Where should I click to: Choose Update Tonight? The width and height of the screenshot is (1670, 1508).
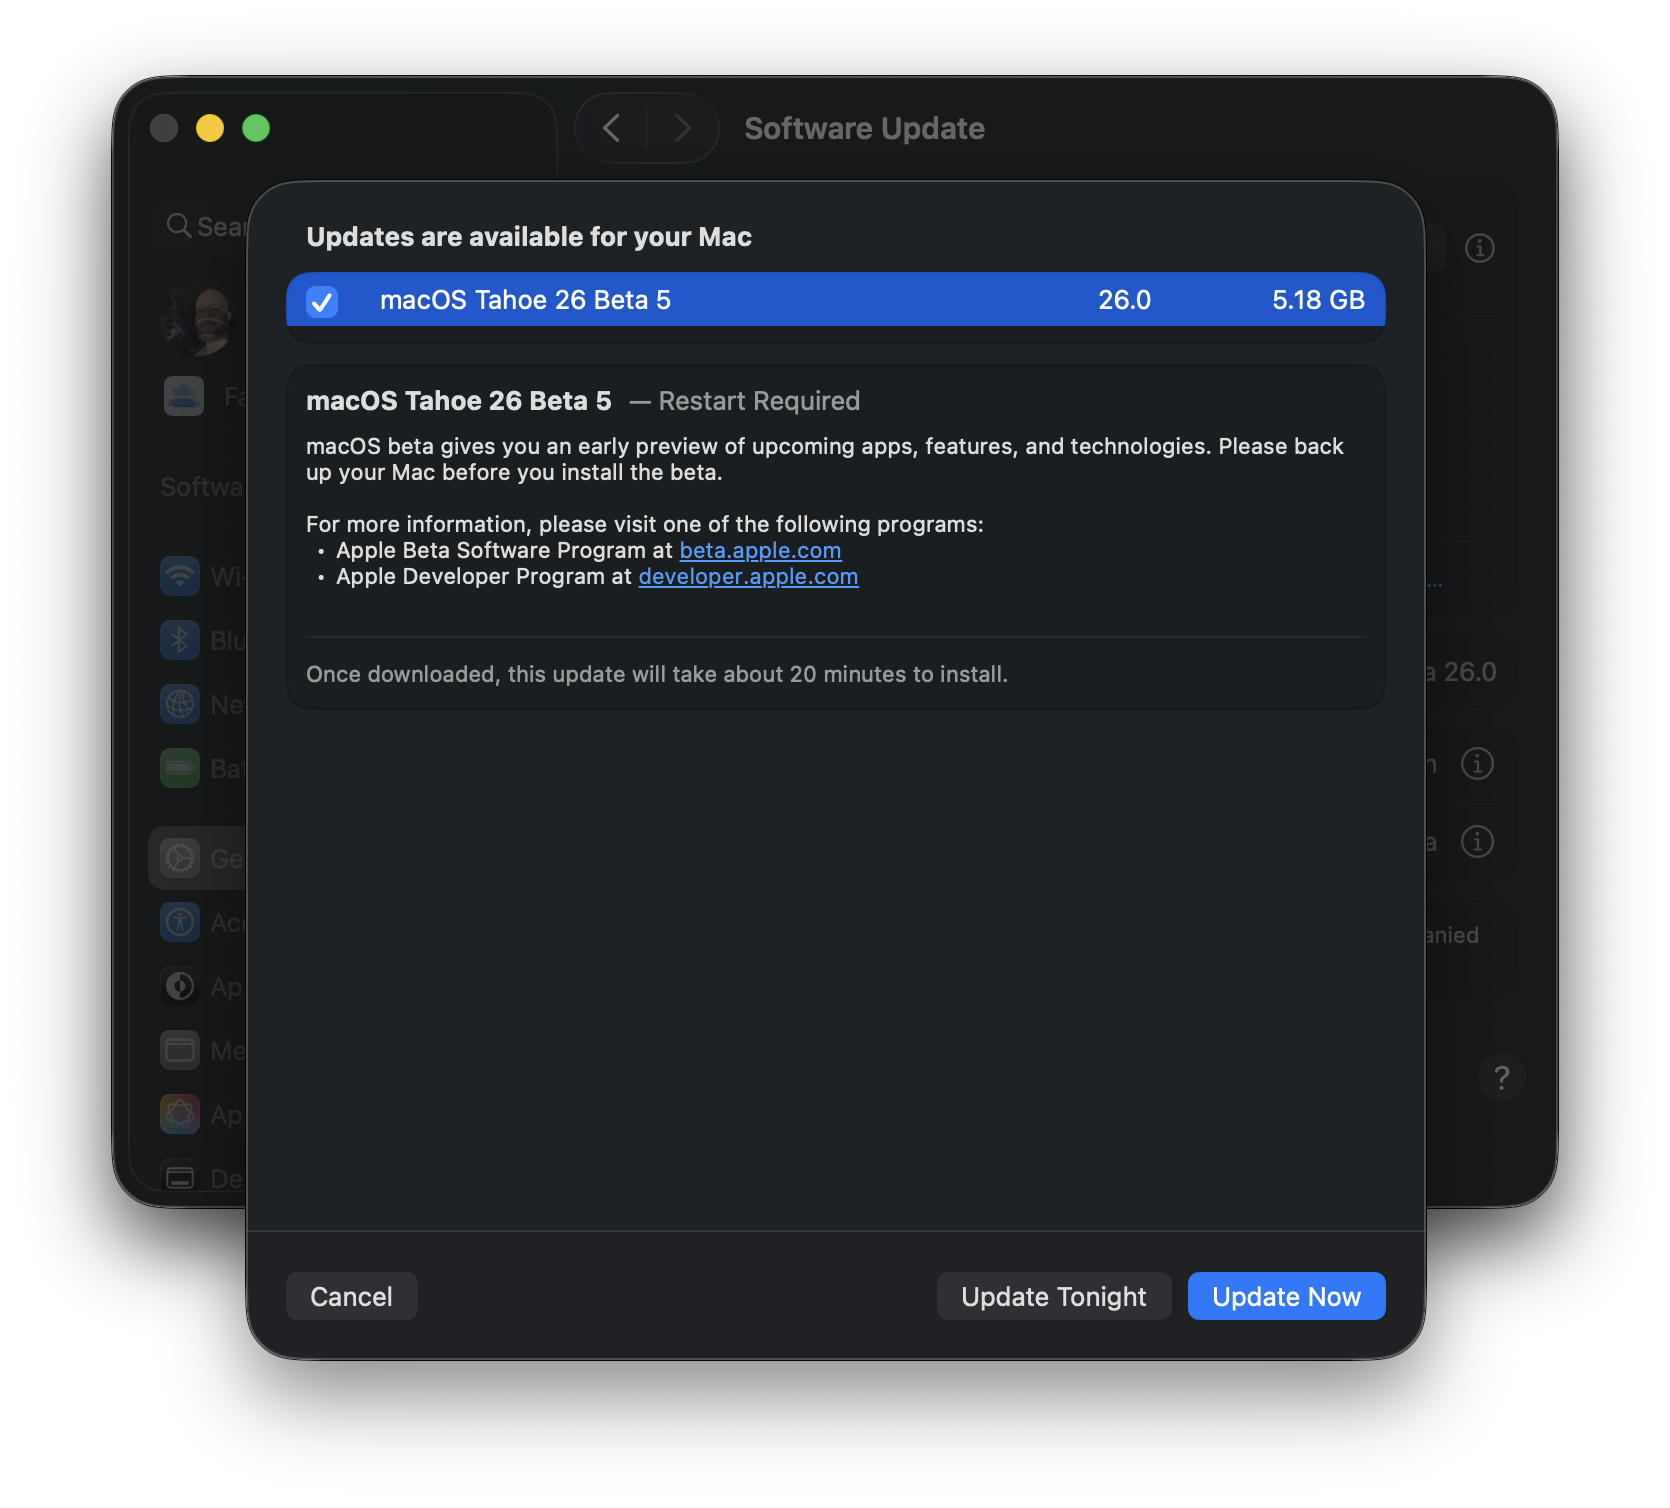1053,1296
